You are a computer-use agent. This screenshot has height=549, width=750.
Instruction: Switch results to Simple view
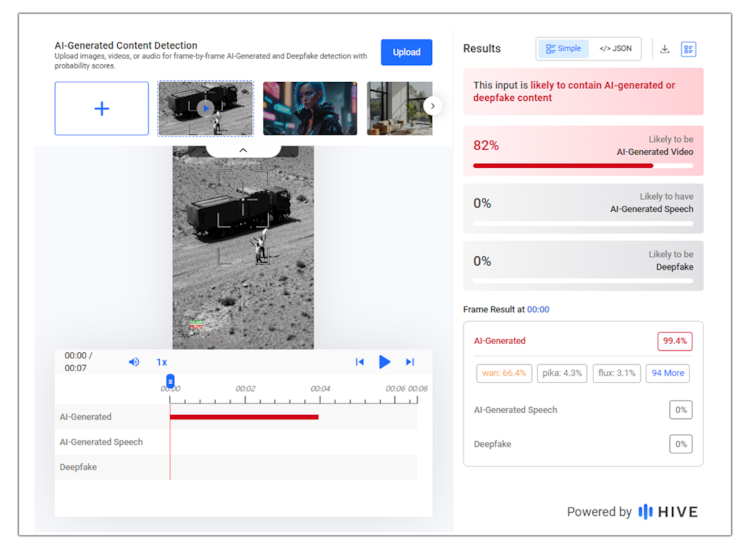click(564, 49)
